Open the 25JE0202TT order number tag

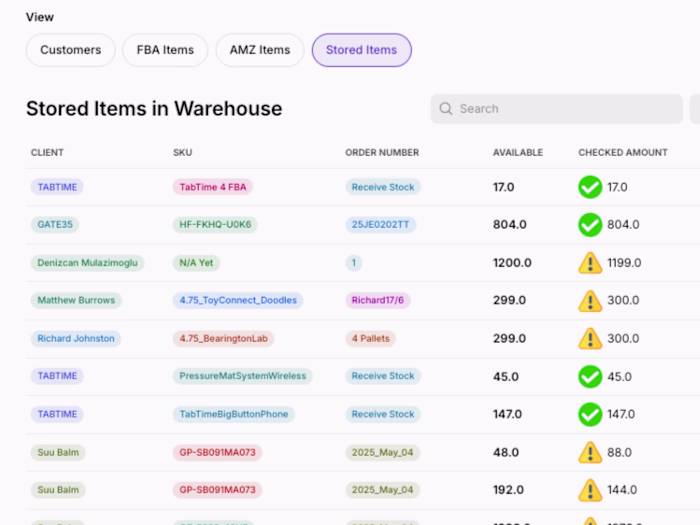coord(380,225)
